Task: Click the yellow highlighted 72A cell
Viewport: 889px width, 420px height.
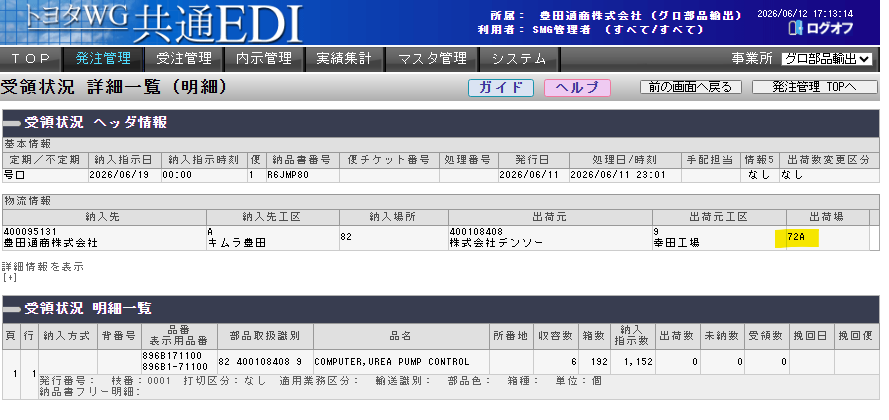Action: coord(797,238)
